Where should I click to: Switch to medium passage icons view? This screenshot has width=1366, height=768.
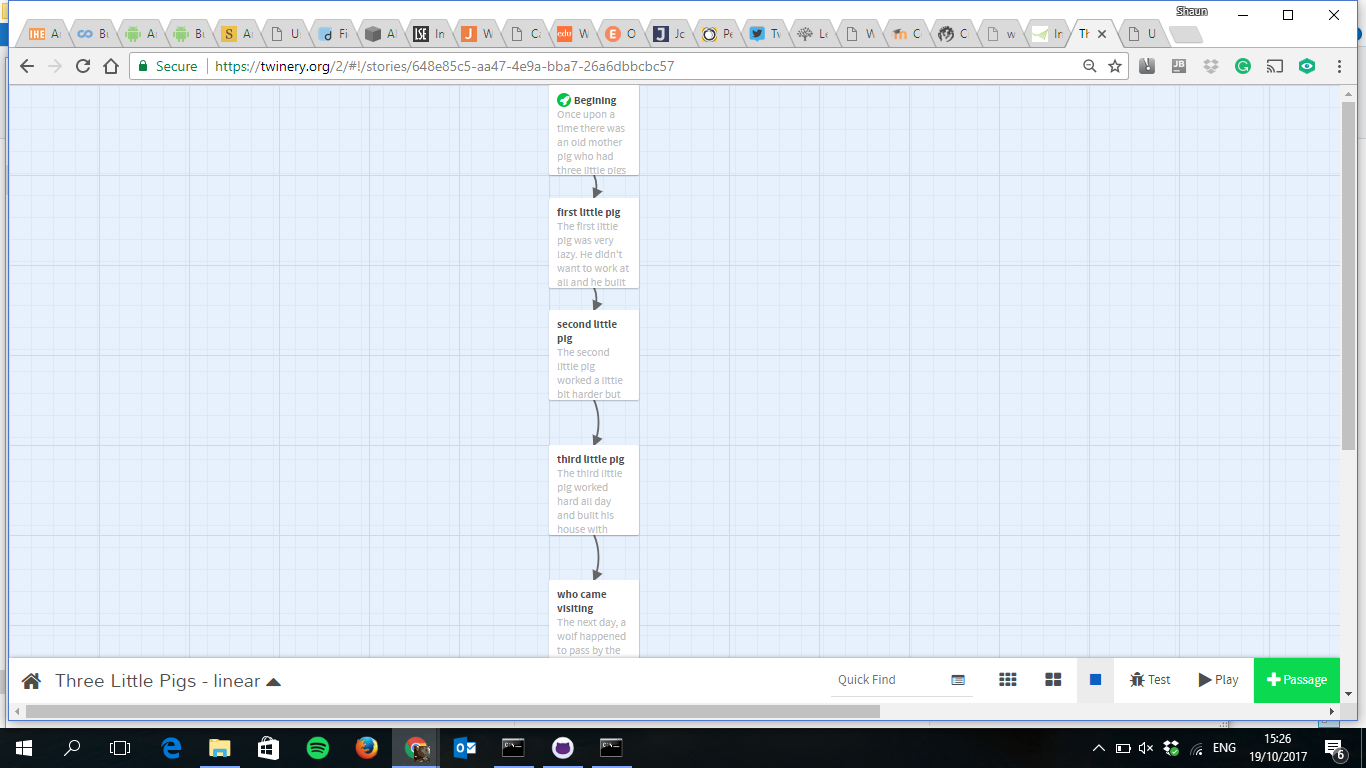point(1052,680)
